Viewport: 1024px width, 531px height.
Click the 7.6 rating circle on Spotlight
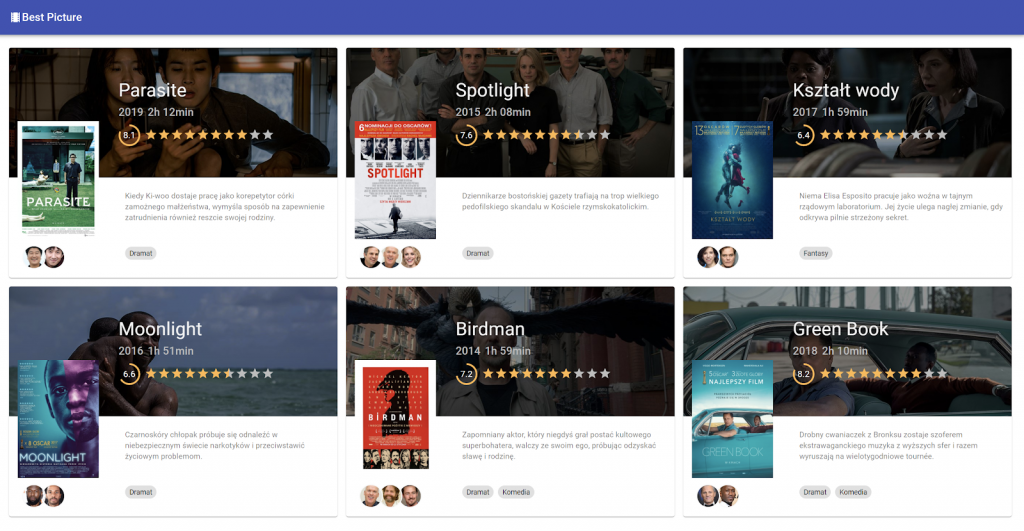[x=466, y=135]
